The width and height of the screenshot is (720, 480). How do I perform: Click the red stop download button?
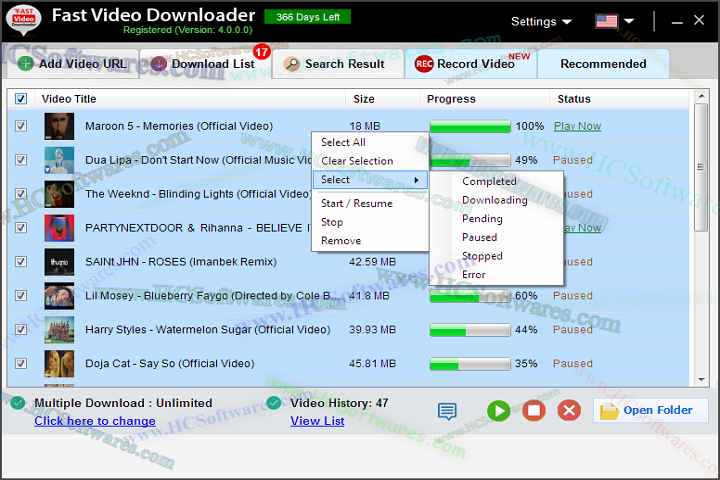click(x=534, y=410)
